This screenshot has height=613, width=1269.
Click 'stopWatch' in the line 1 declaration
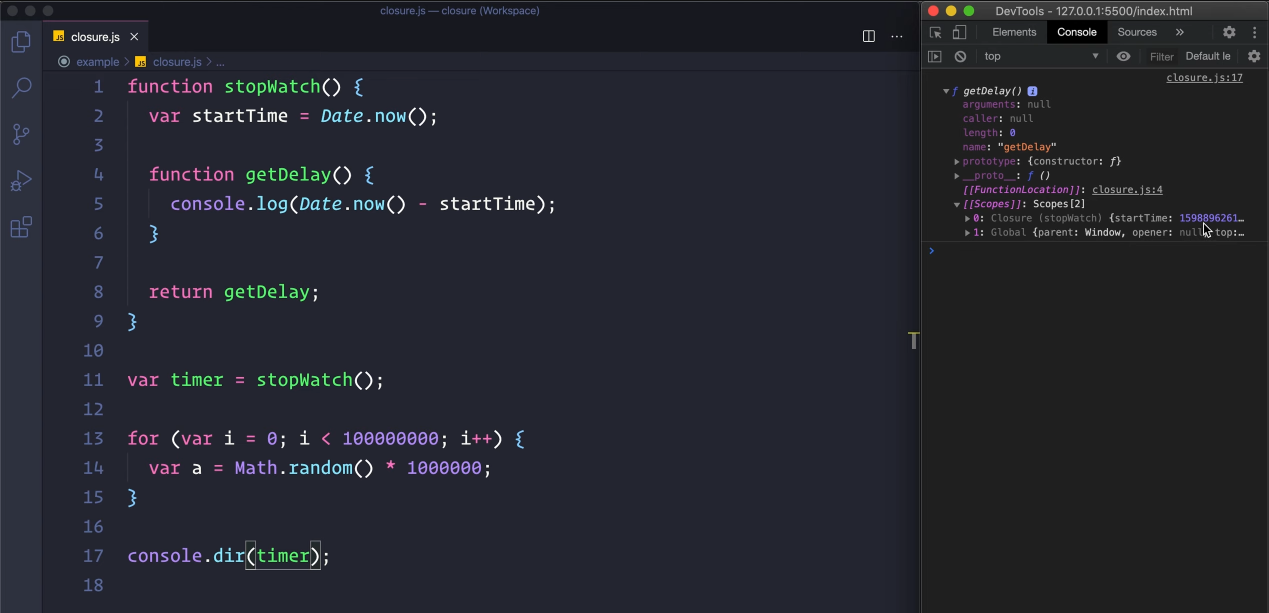(272, 87)
